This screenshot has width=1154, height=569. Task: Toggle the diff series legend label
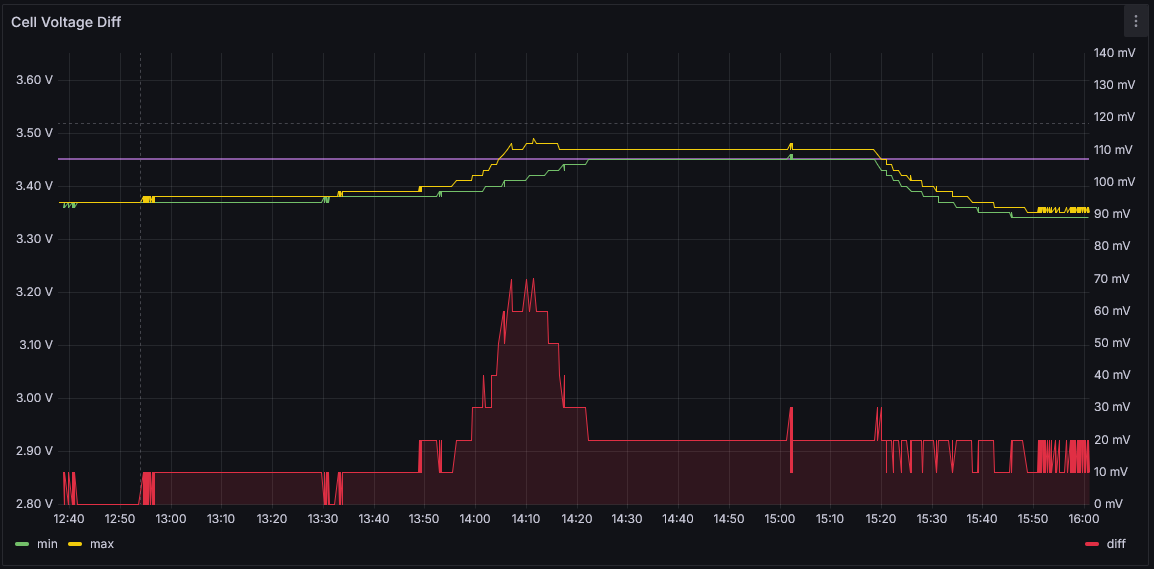[1119, 544]
